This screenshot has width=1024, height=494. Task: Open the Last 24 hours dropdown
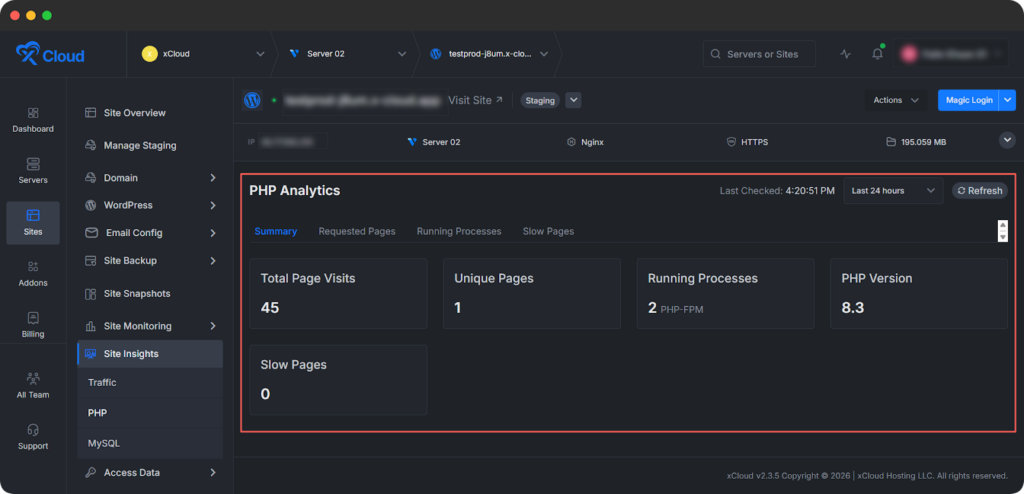point(893,191)
